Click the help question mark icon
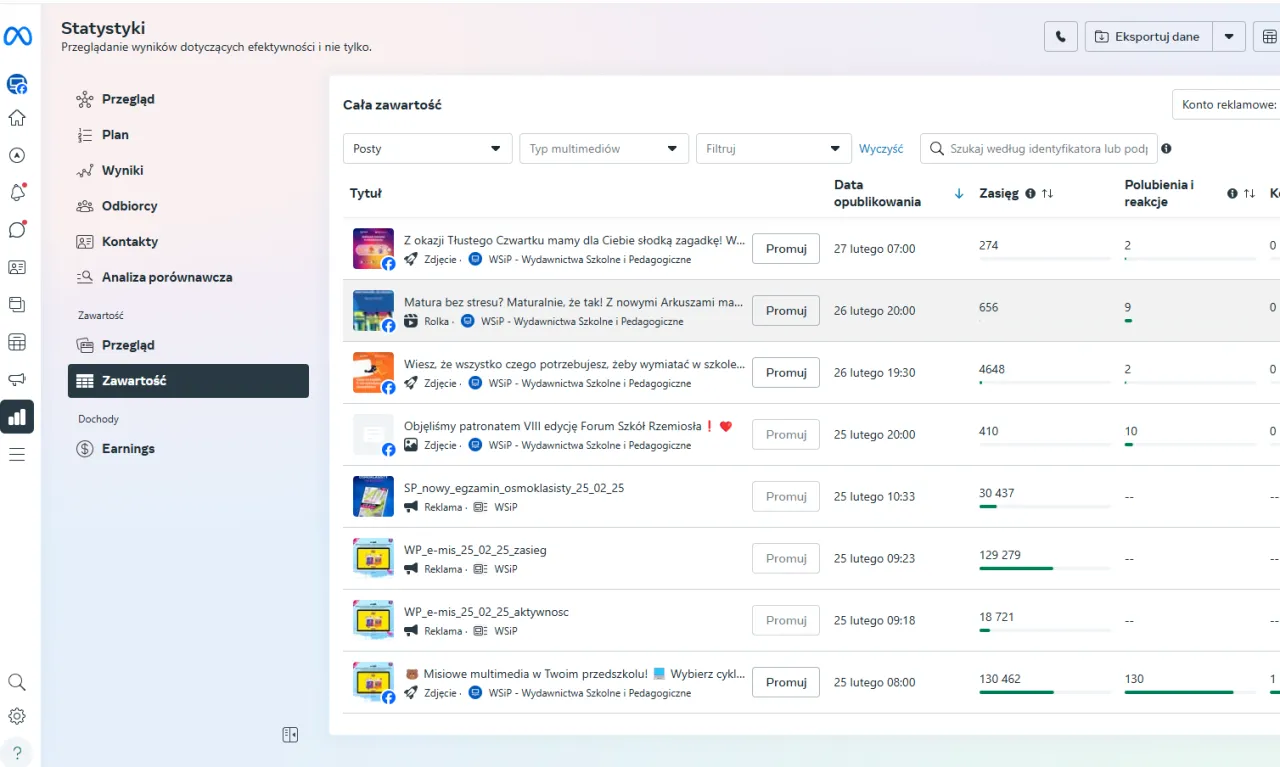 click(x=17, y=753)
